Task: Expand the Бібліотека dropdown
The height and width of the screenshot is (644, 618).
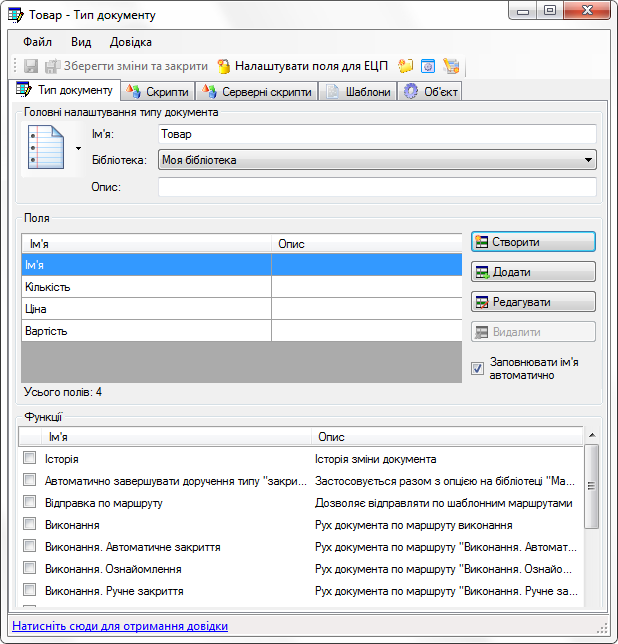Action: pyautogui.click(x=586, y=160)
